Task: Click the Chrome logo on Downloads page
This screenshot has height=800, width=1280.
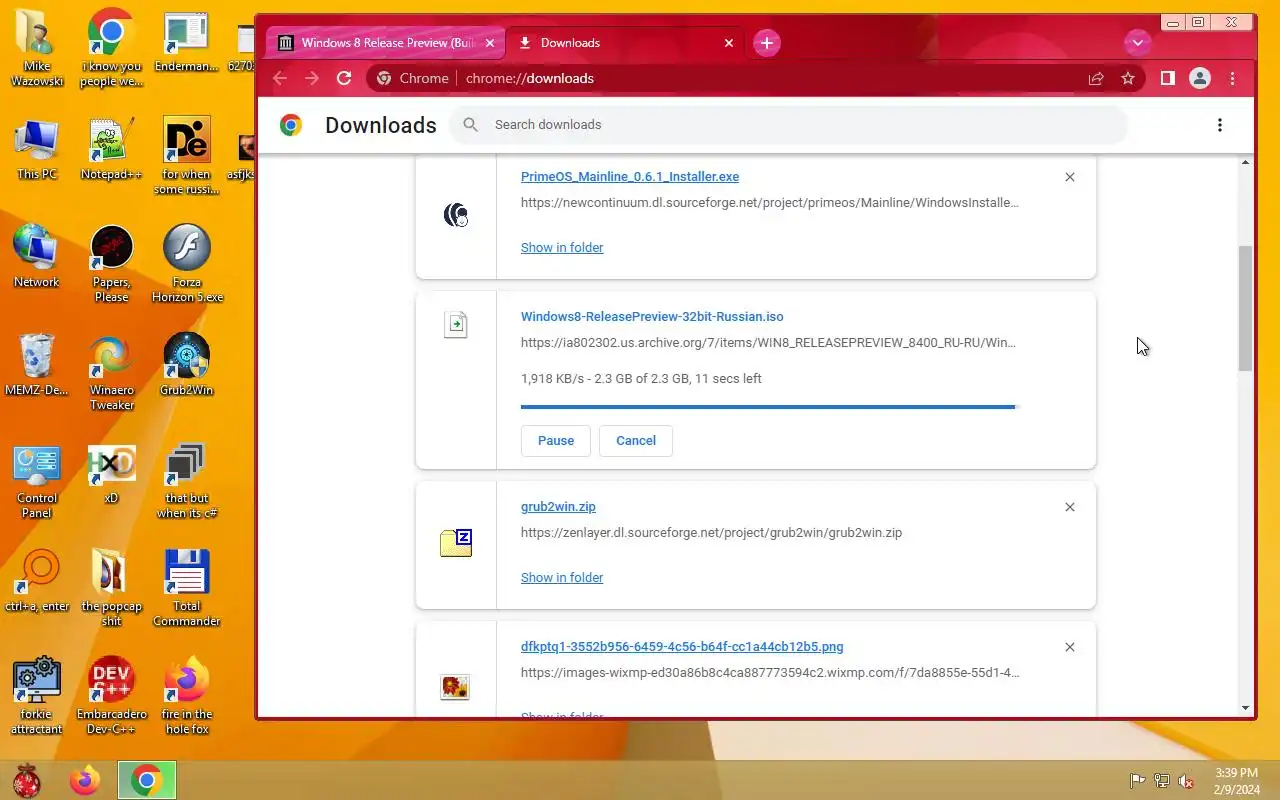Action: [x=291, y=125]
